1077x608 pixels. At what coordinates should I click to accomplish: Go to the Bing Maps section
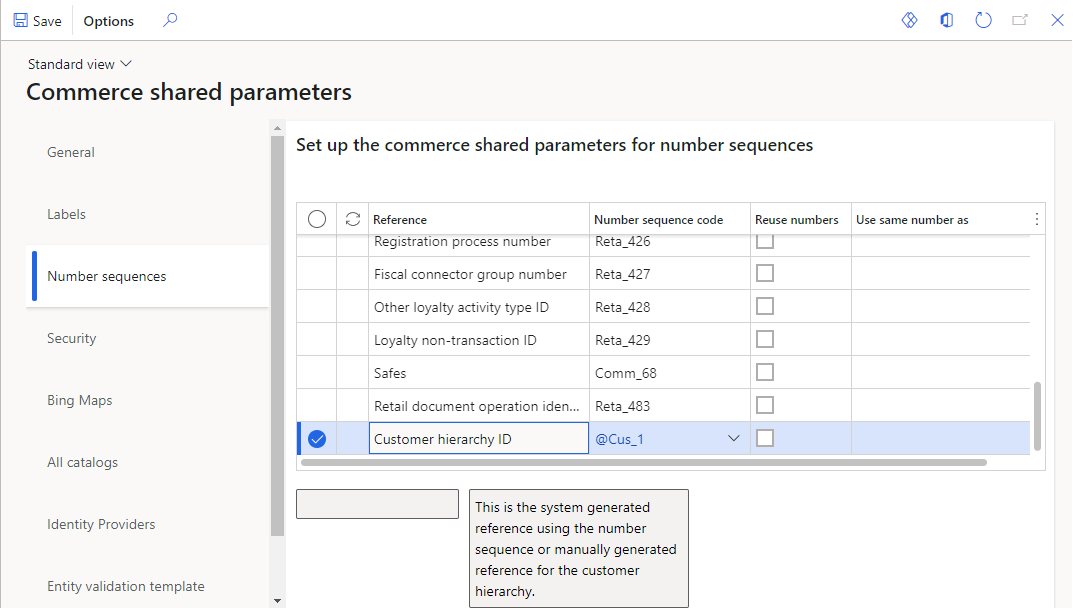pos(79,400)
